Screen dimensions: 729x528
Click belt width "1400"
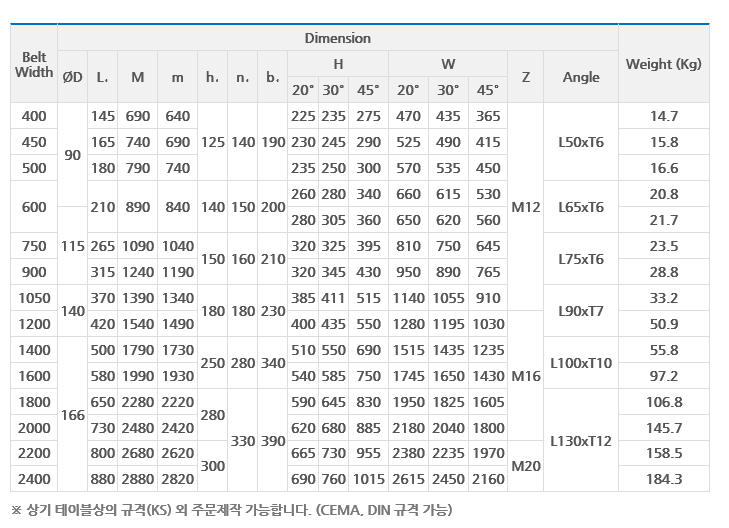point(34,350)
